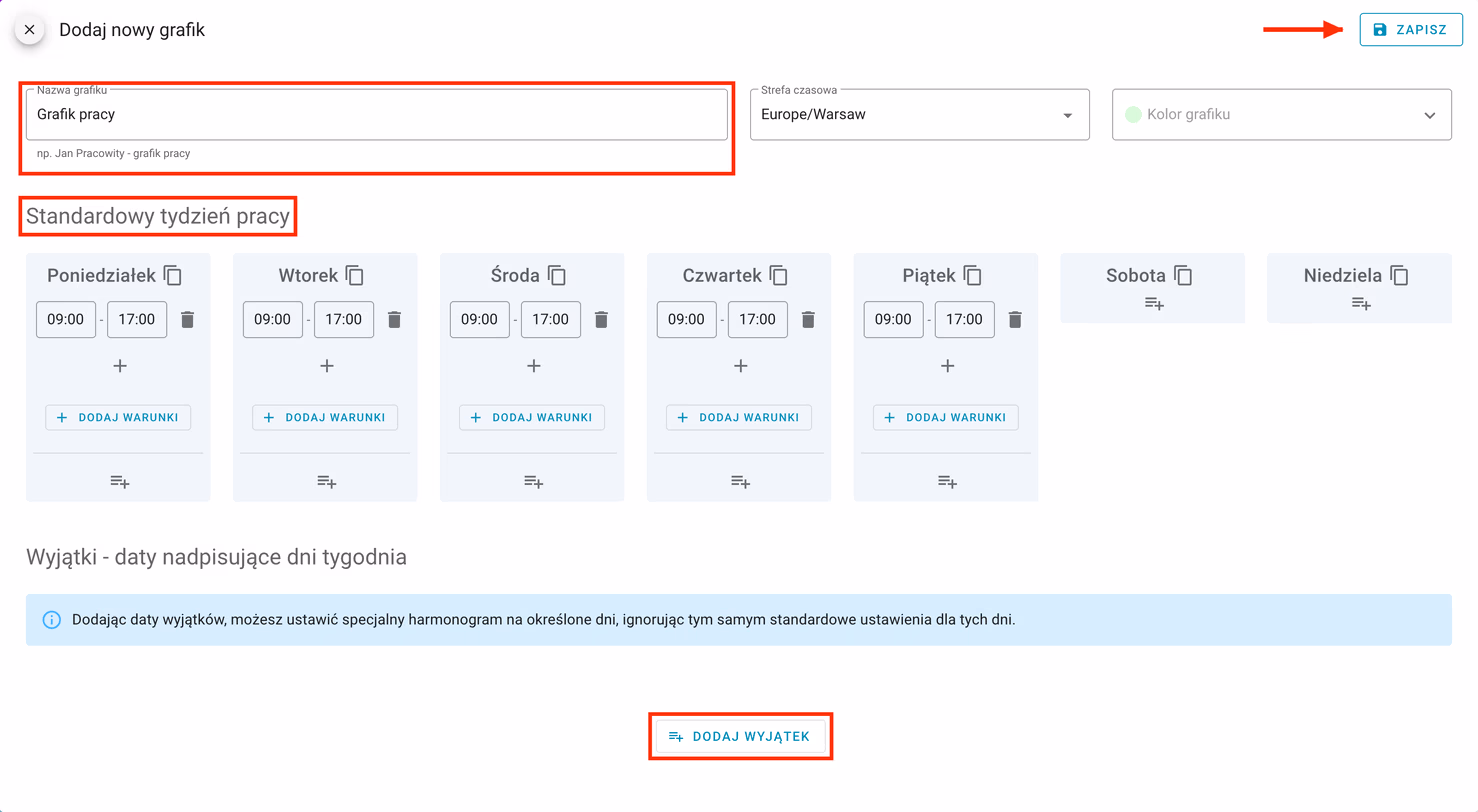Click list-add icon at bottom of Wtorek card

(x=327, y=482)
